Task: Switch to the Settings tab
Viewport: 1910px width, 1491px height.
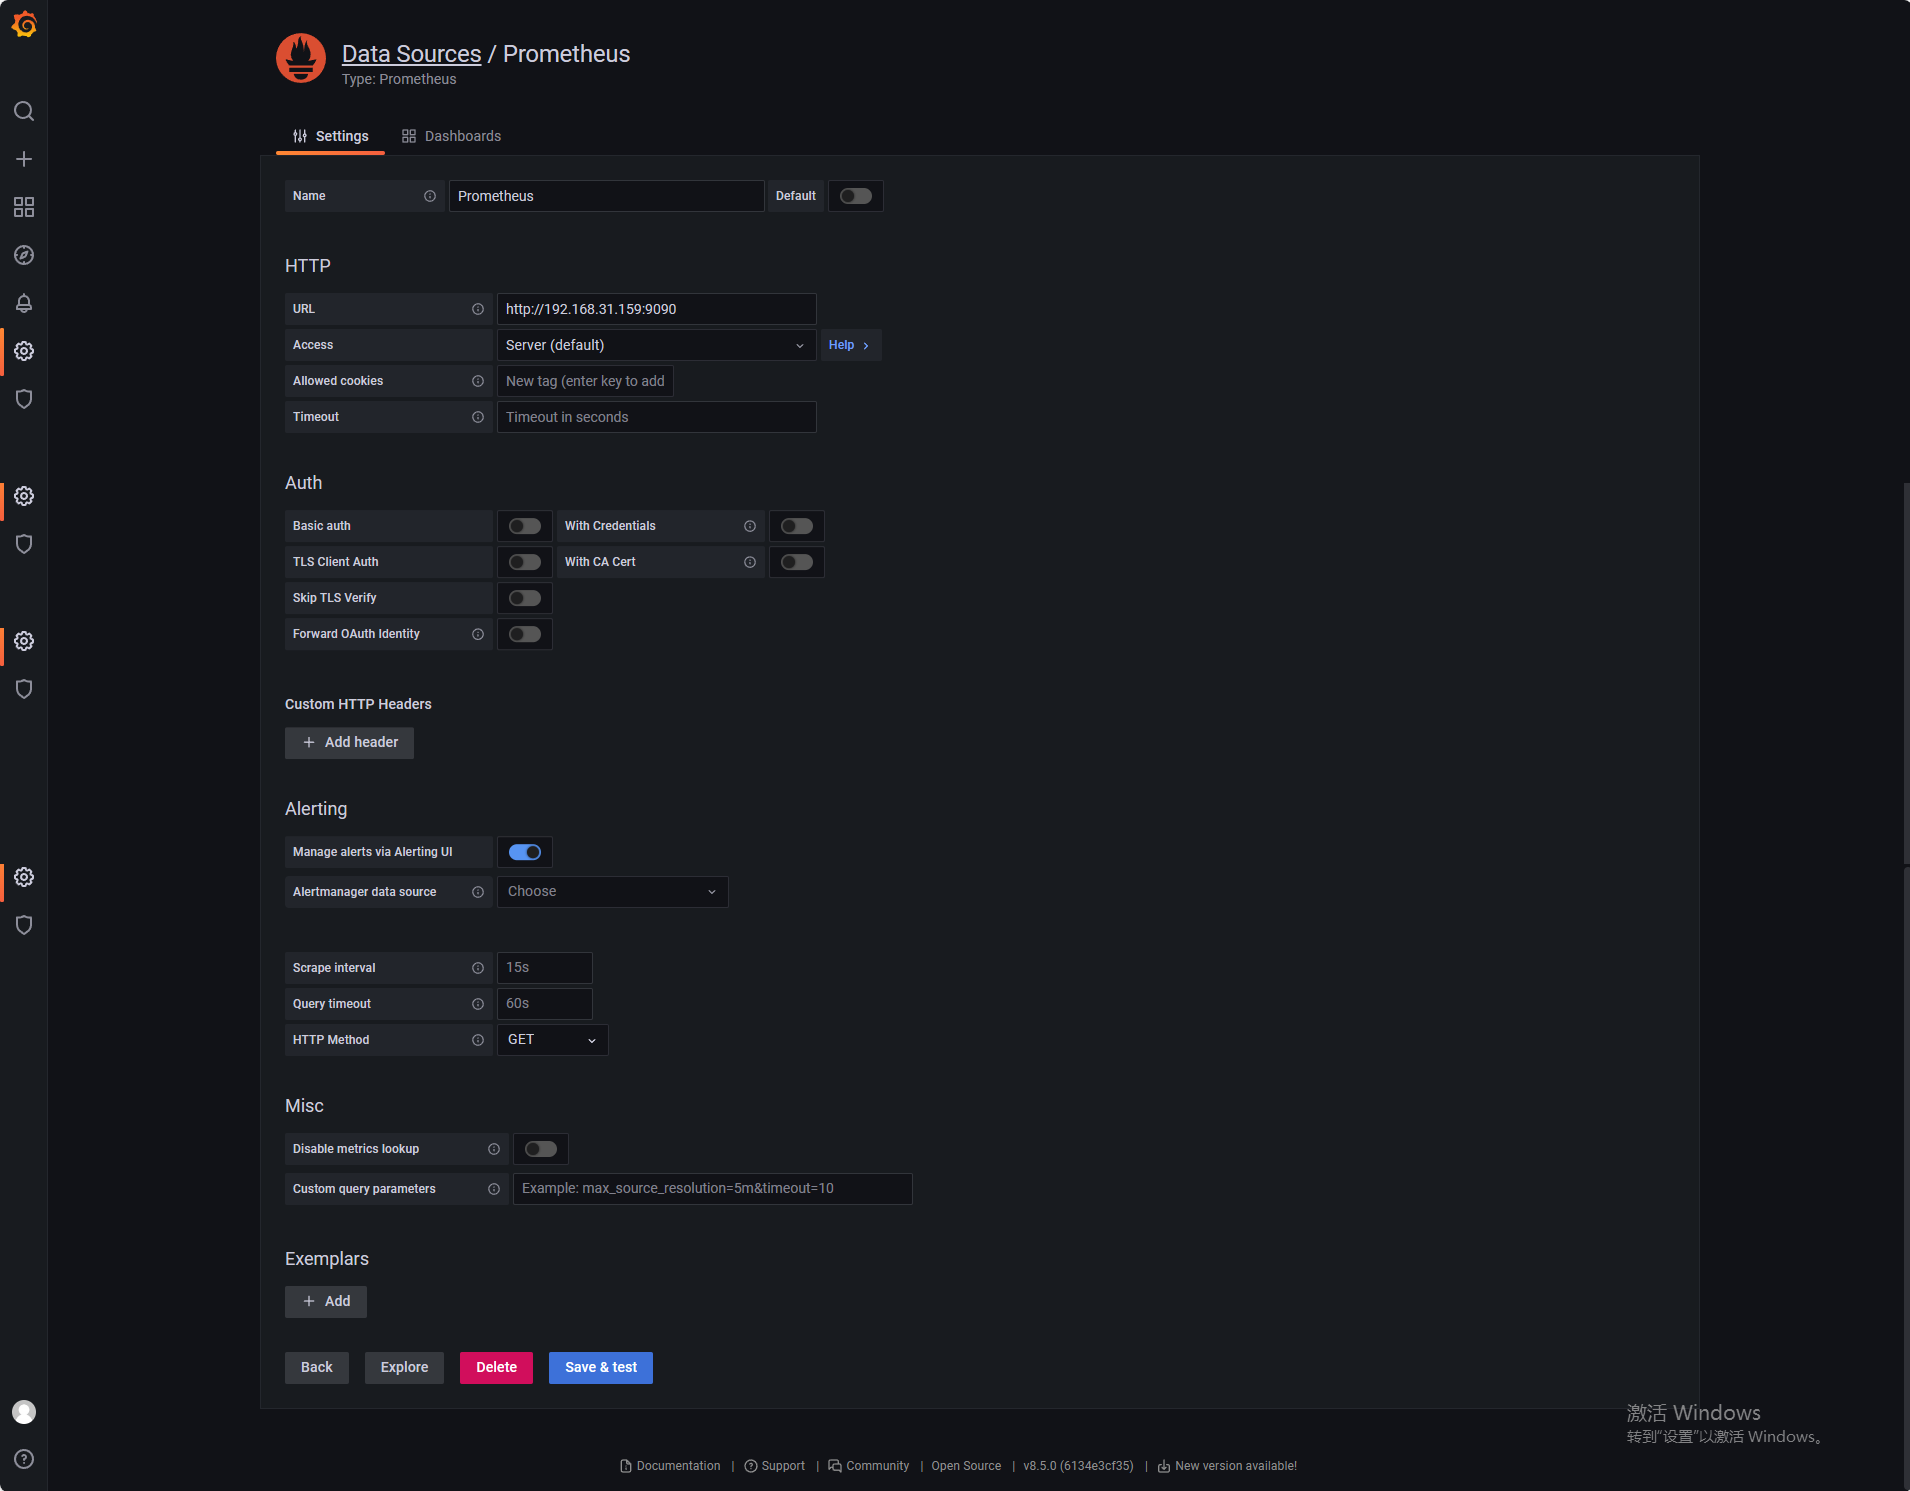Action: (x=330, y=136)
